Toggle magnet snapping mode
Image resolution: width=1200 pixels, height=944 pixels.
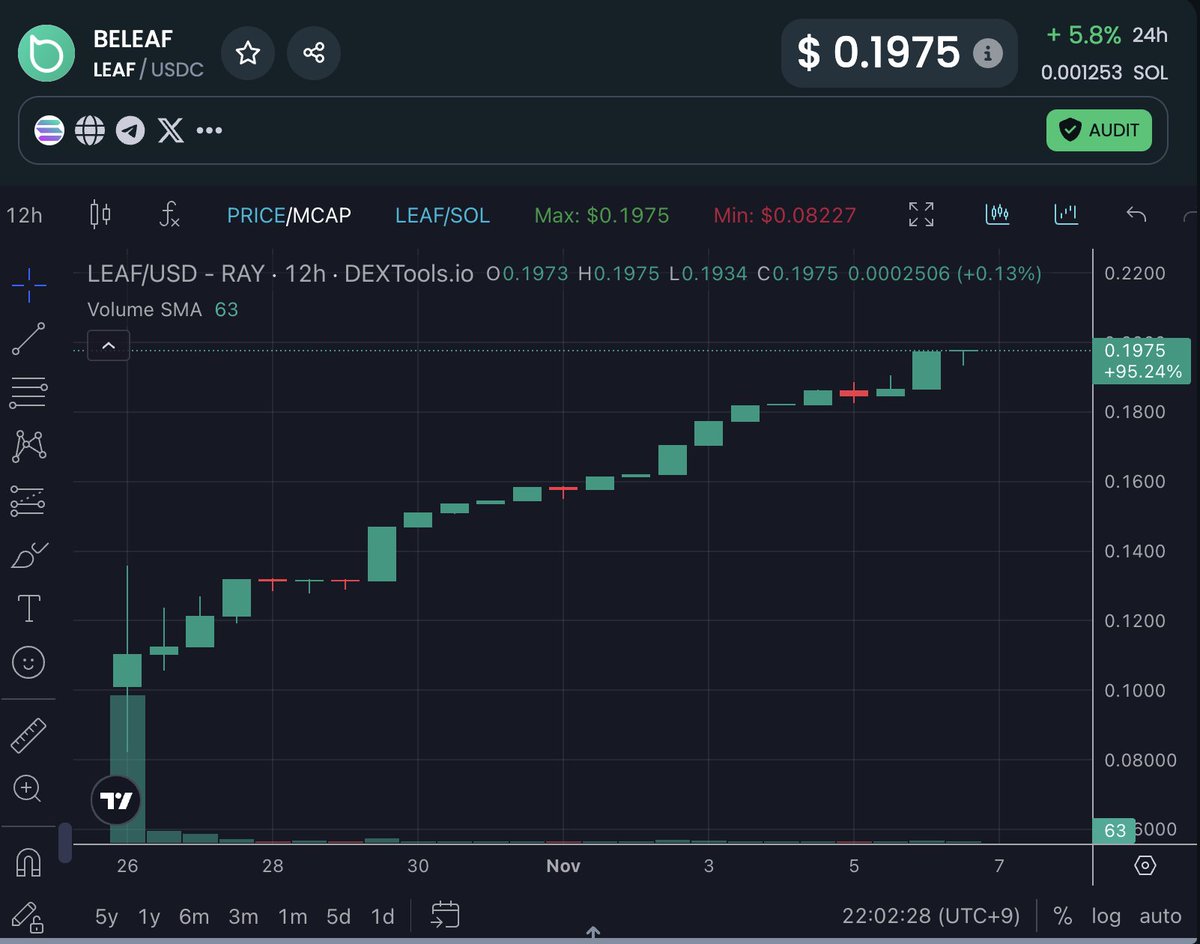pyautogui.click(x=28, y=862)
